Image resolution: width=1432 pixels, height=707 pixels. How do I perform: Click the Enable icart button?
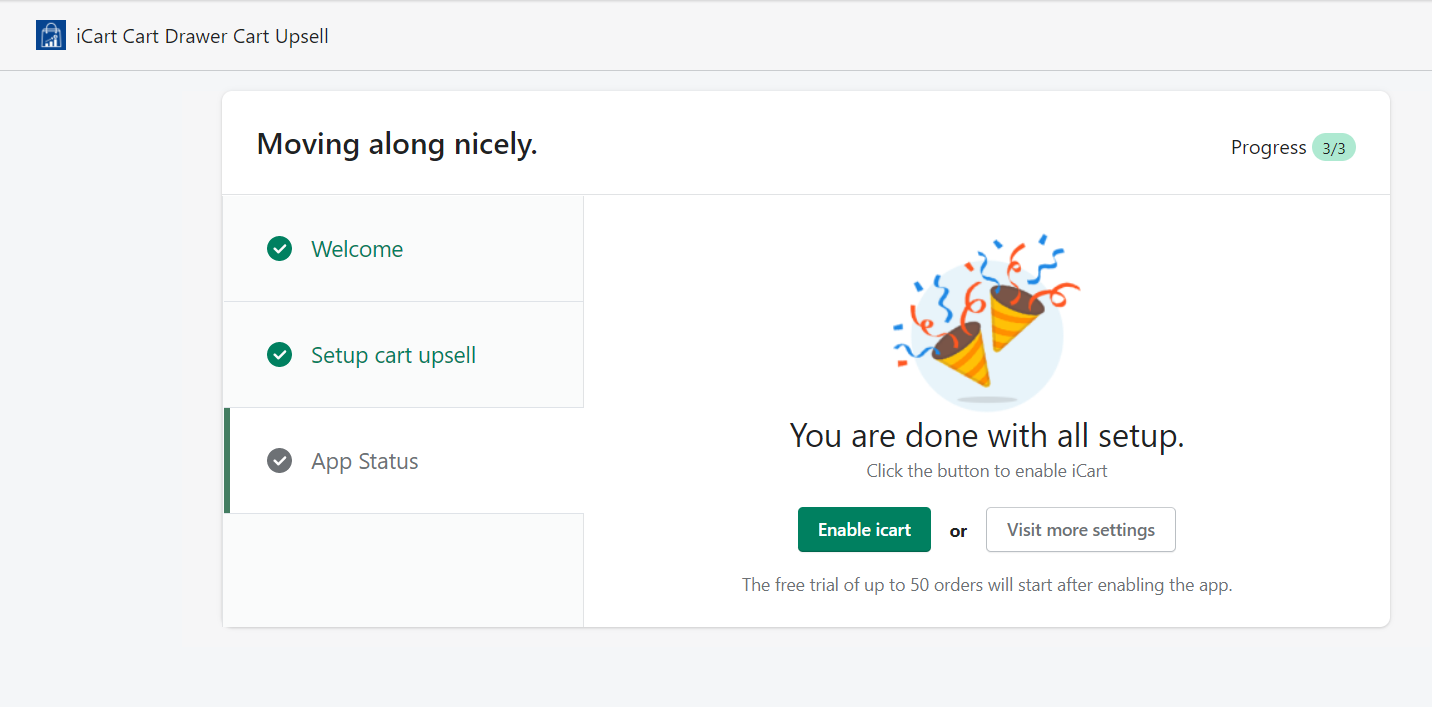point(864,530)
